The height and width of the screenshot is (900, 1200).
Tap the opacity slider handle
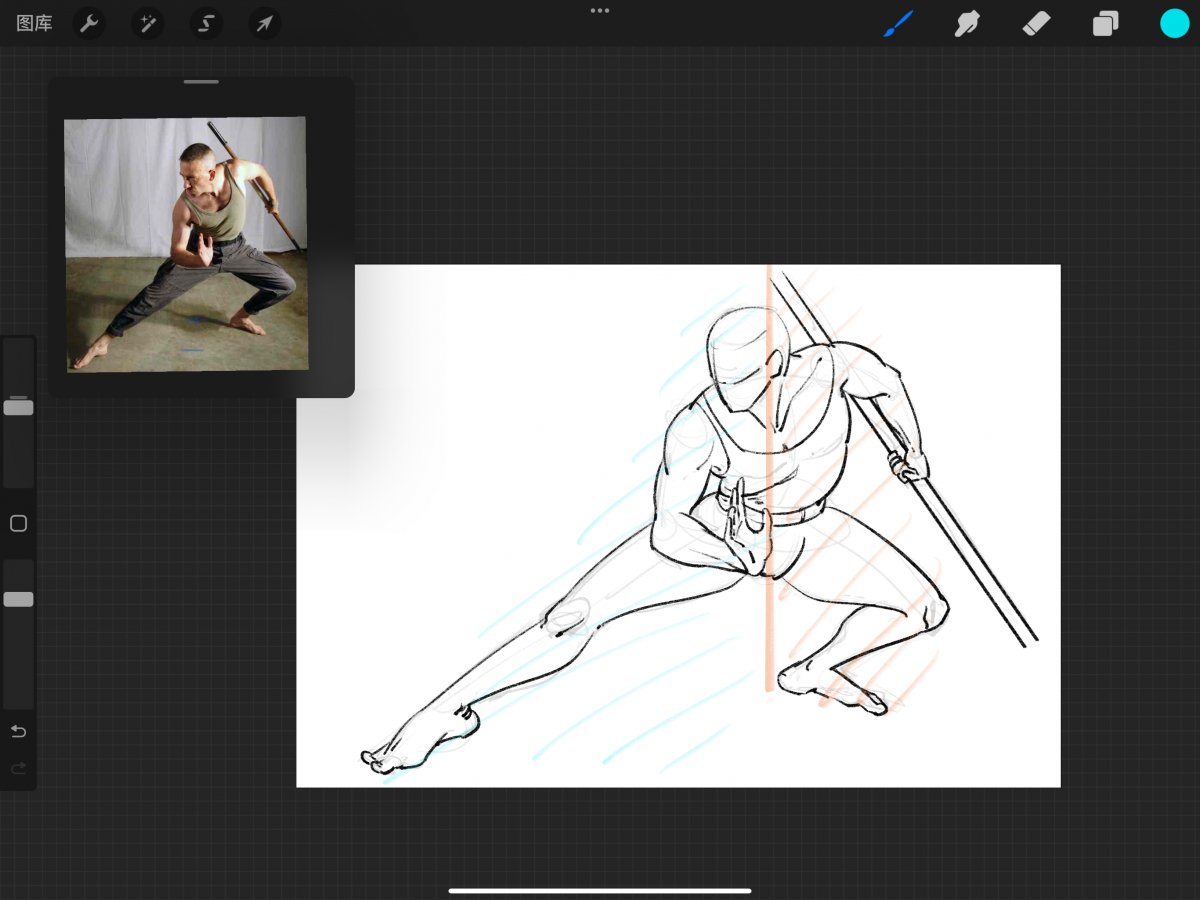tap(18, 597)
